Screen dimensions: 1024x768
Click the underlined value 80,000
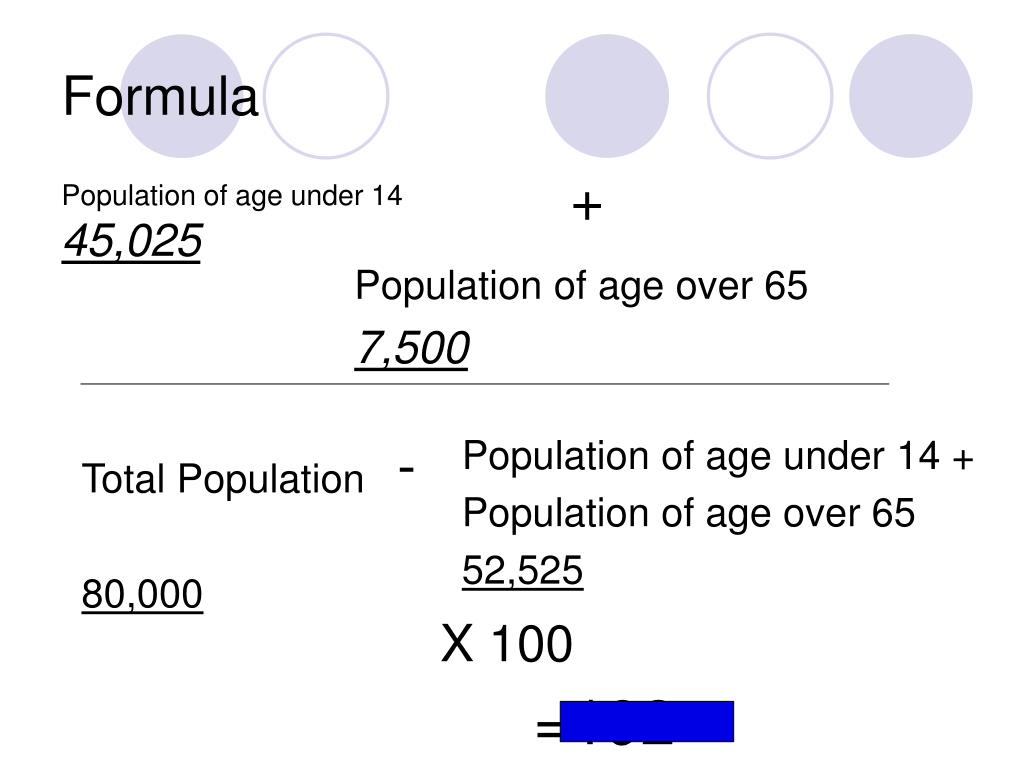pyautogui.click(x=142, y=594)
